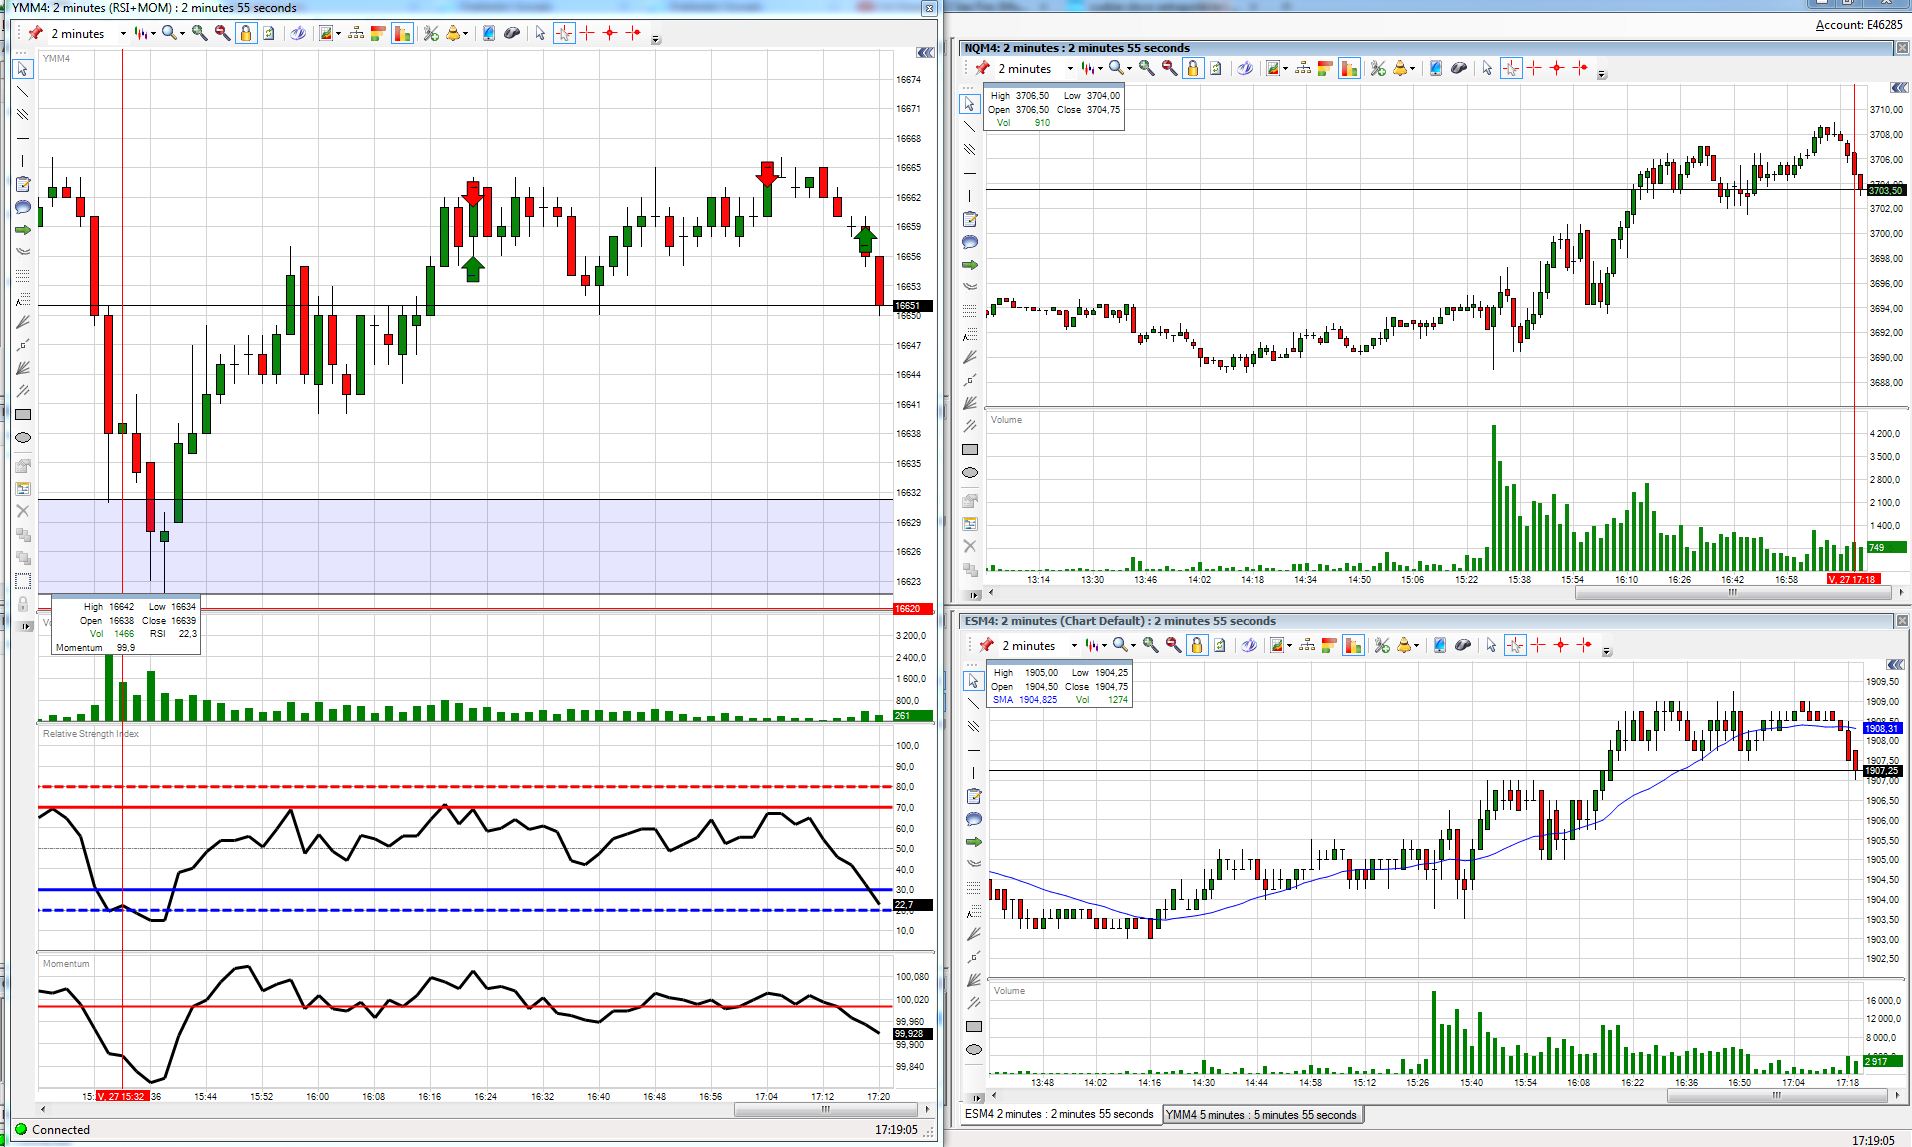
Task: Toggle volume bars button in NQM4 toolbar
Action: (x=1349, y=69)
